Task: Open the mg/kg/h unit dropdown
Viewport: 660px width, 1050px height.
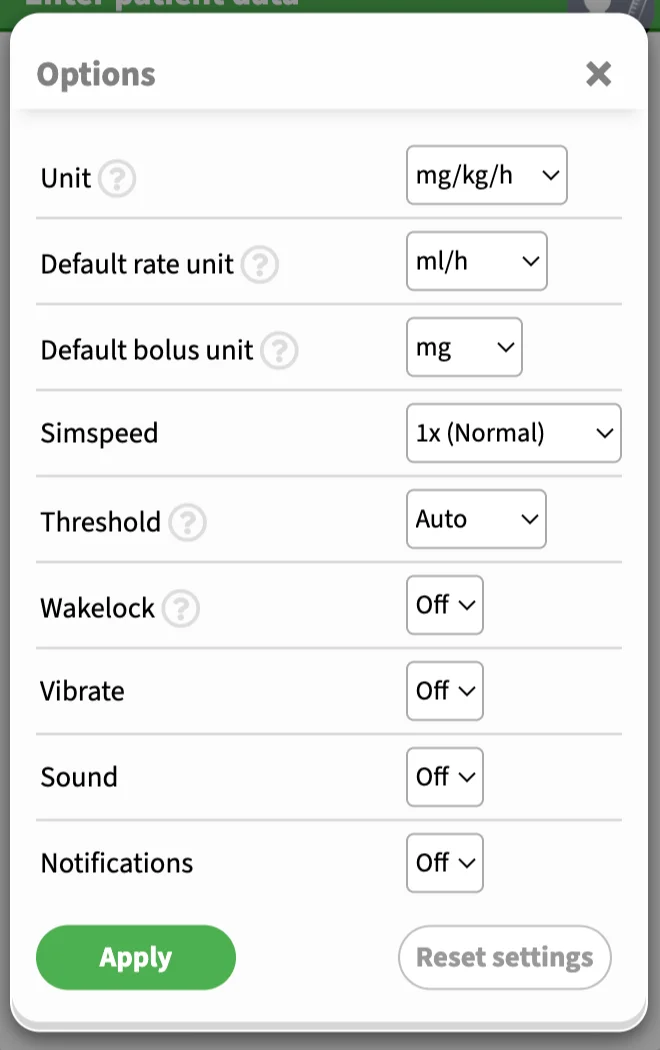Action: [x=487, y=175]
